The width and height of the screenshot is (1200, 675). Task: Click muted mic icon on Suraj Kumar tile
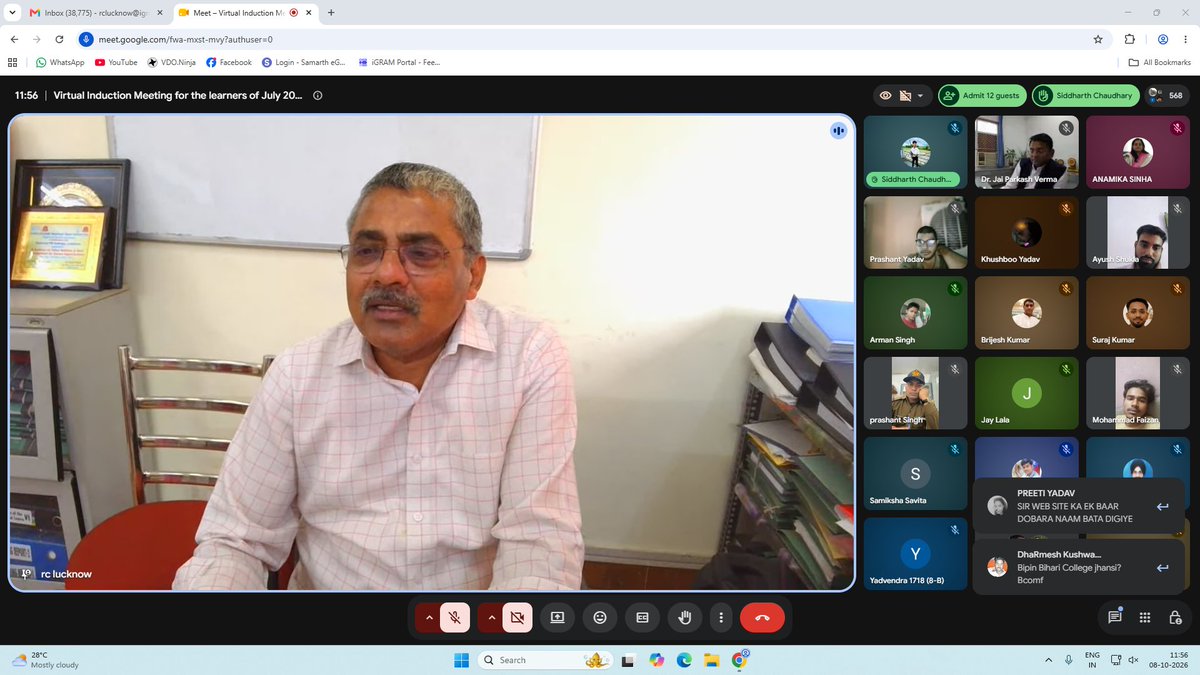point(1176,289)
